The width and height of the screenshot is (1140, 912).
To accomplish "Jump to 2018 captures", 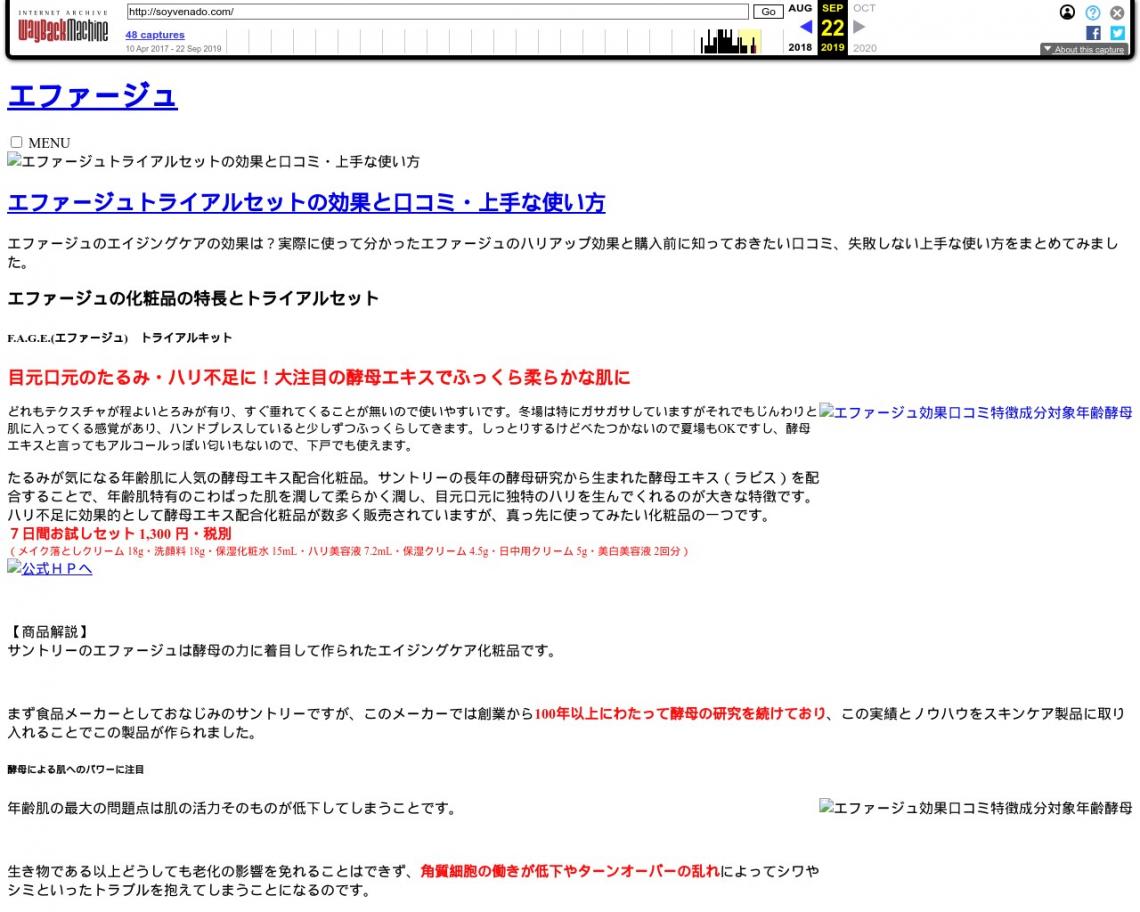I will (800, 47).
